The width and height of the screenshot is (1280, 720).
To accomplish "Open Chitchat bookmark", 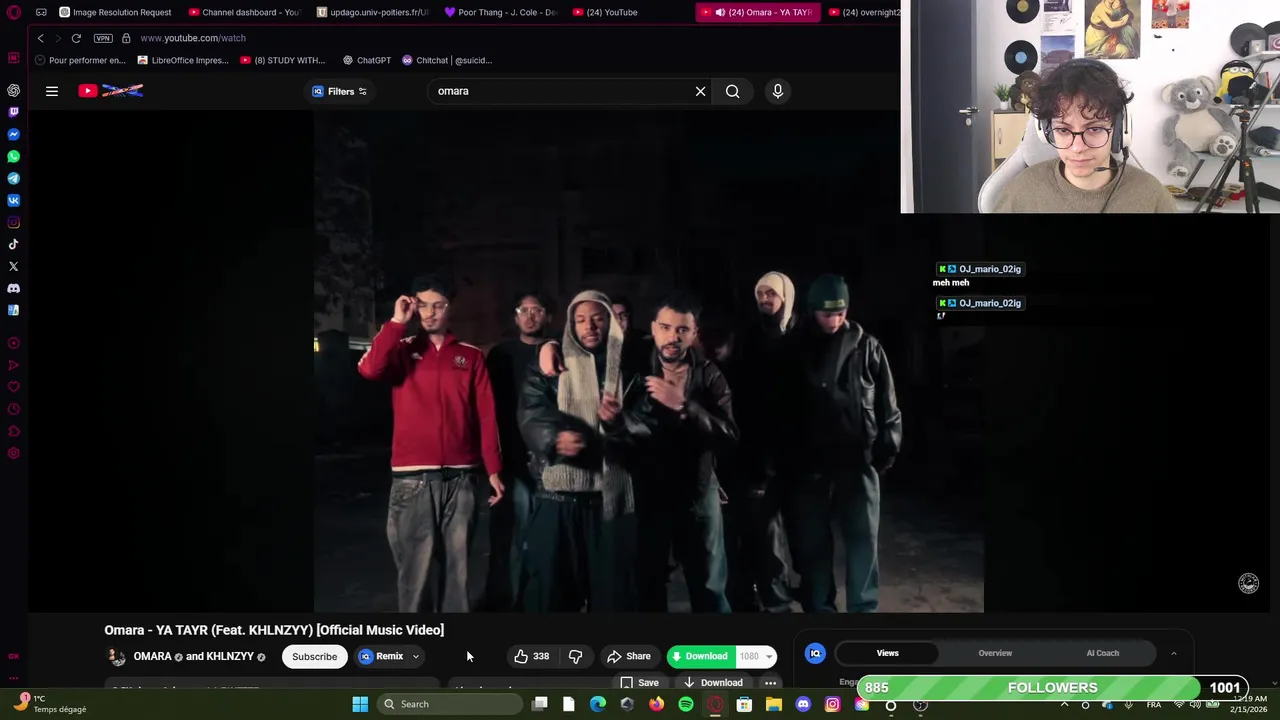I will click(446, 60).
